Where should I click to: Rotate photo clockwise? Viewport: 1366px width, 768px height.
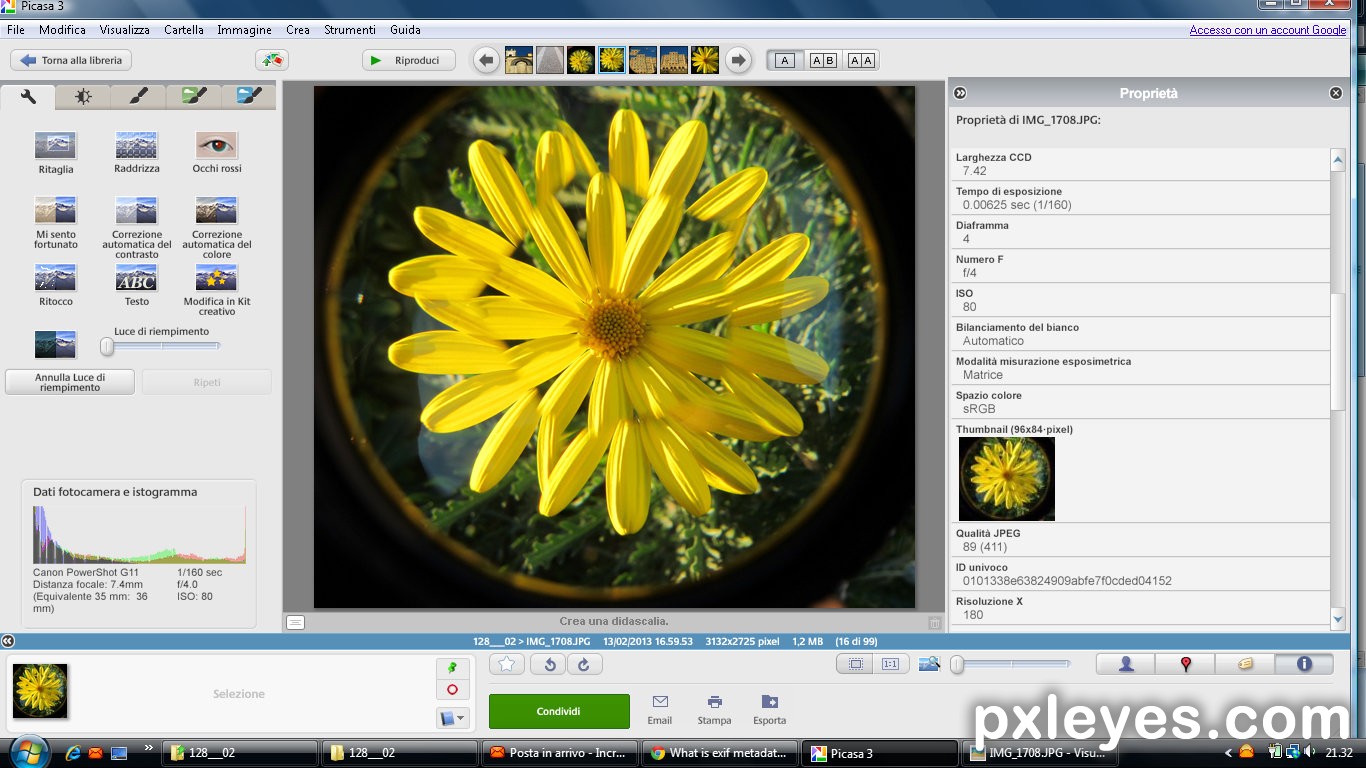584,664
